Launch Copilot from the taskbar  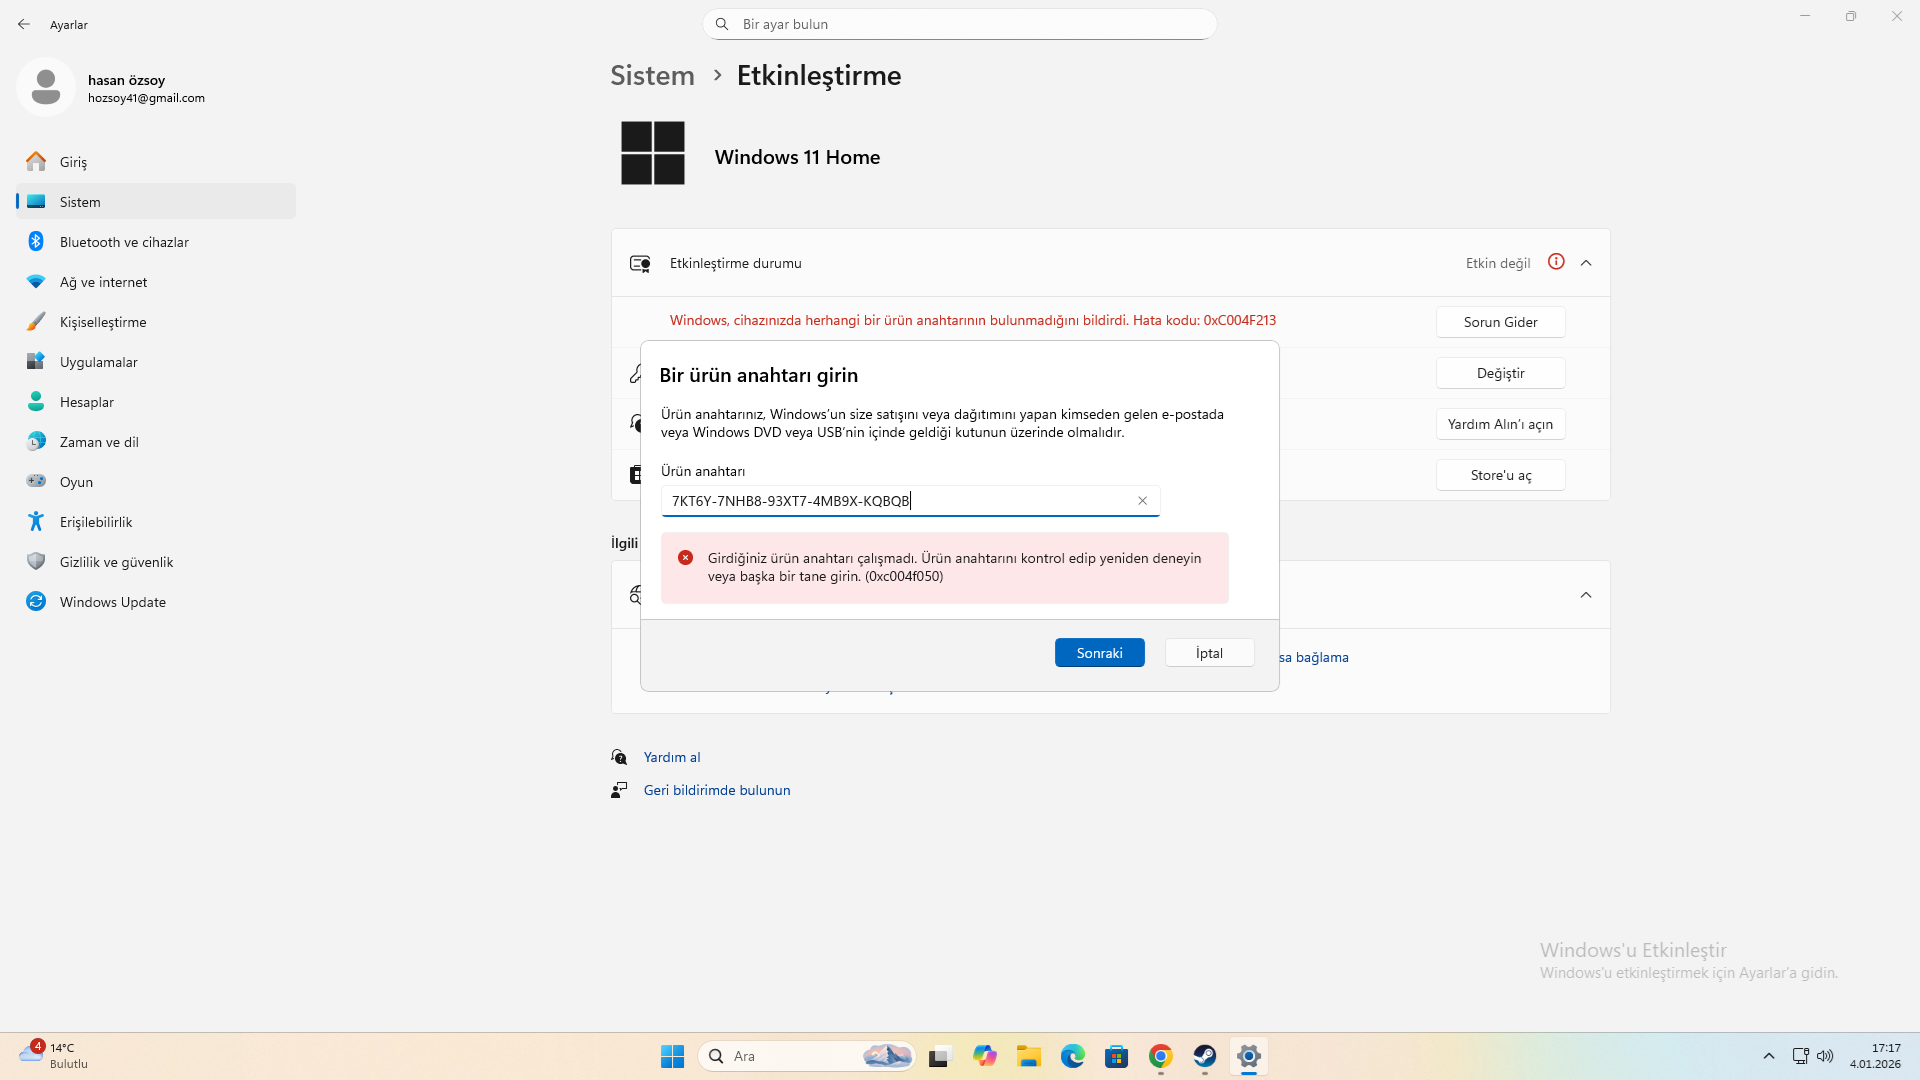coord(985,1056)
